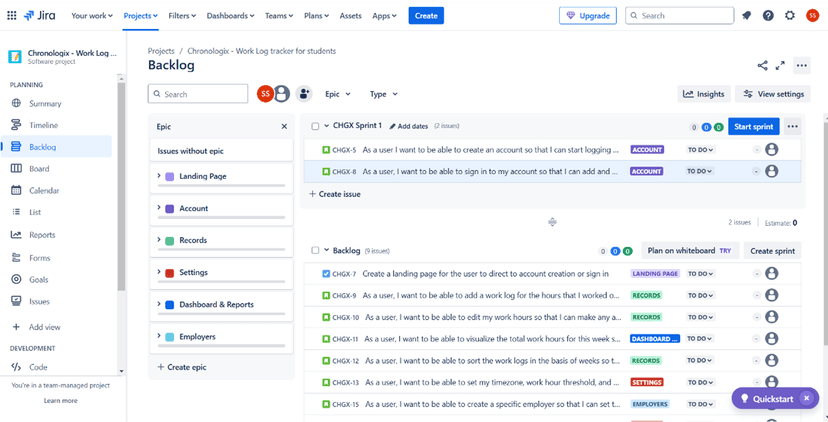
Task: Open View settings
Action: tap(773, 94)
